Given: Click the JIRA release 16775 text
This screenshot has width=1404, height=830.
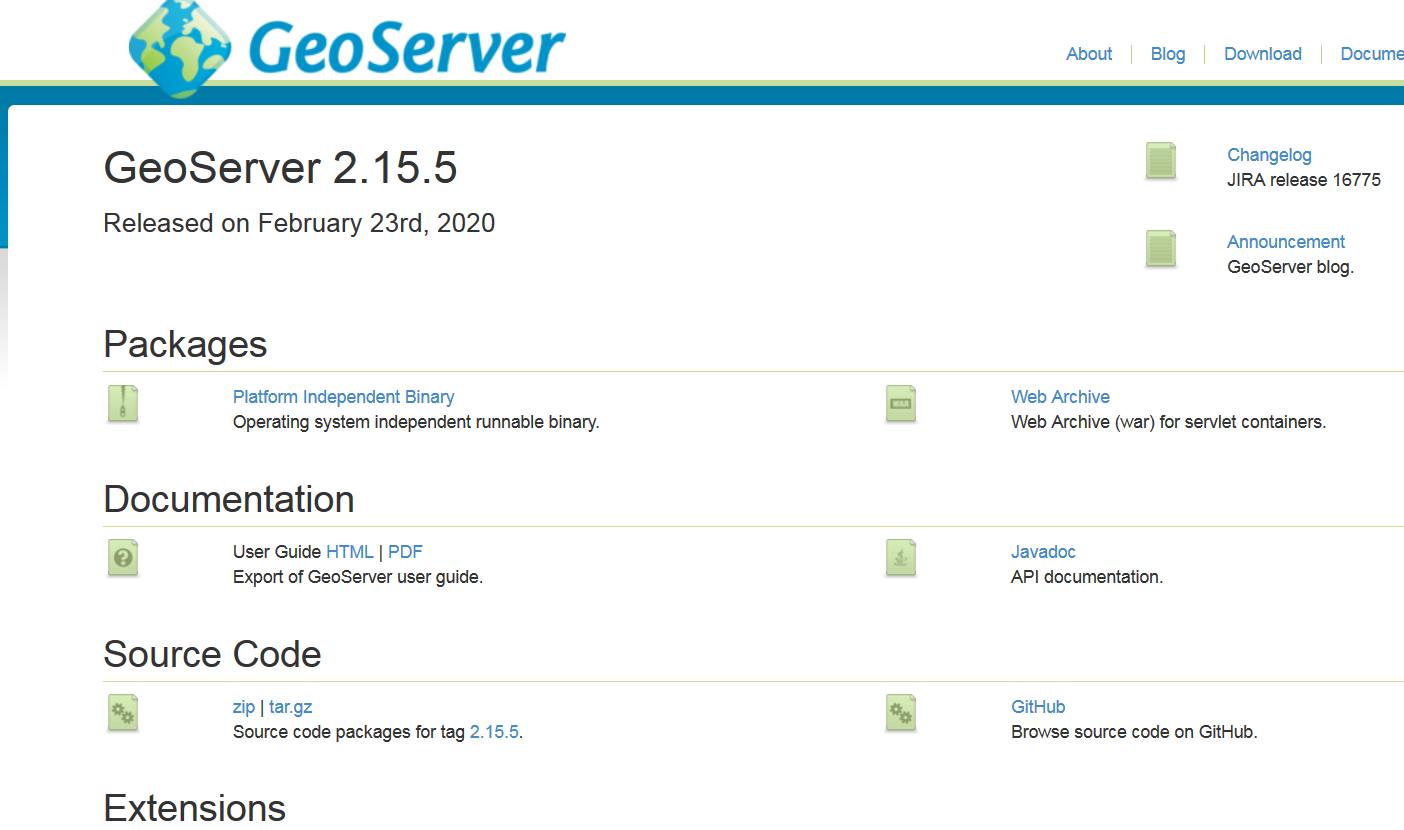Looking at the screenshot, I should 1304,180.
